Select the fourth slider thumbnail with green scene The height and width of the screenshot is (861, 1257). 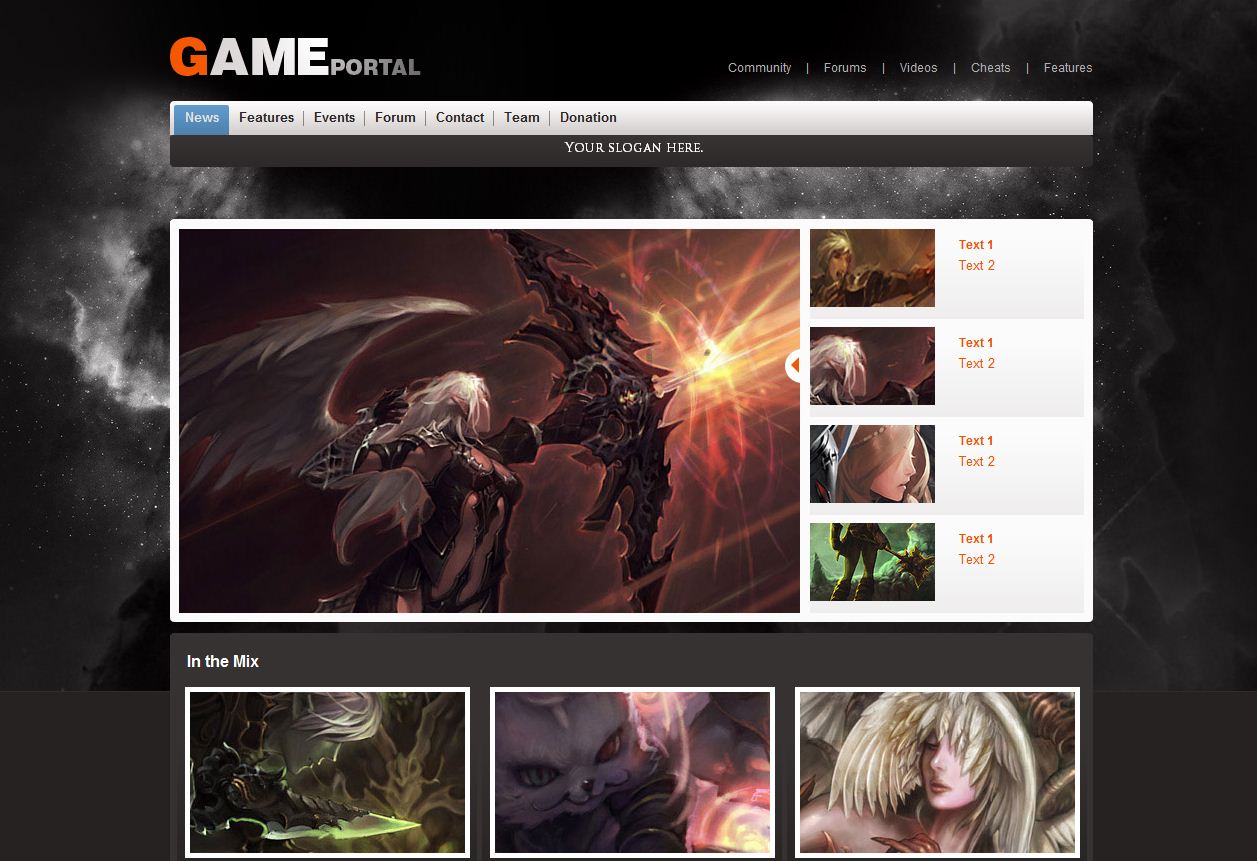(x=872, y=562)
